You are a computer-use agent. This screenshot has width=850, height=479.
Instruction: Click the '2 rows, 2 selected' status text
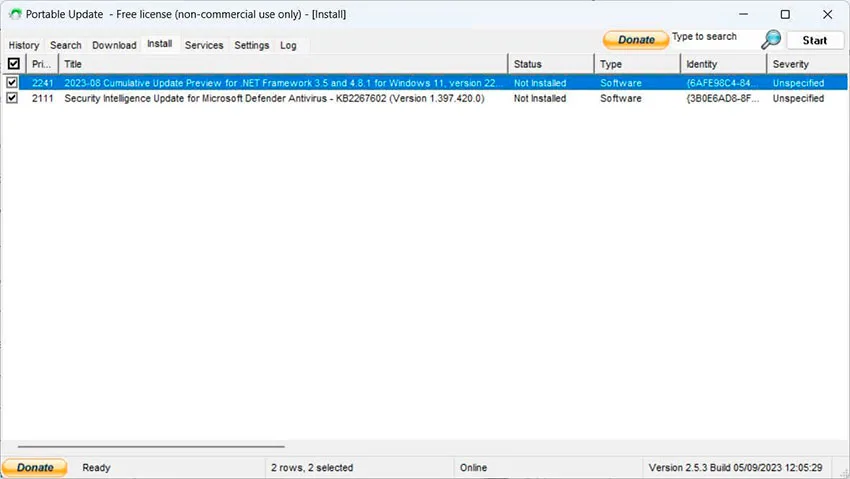click(x=312, y=468)
